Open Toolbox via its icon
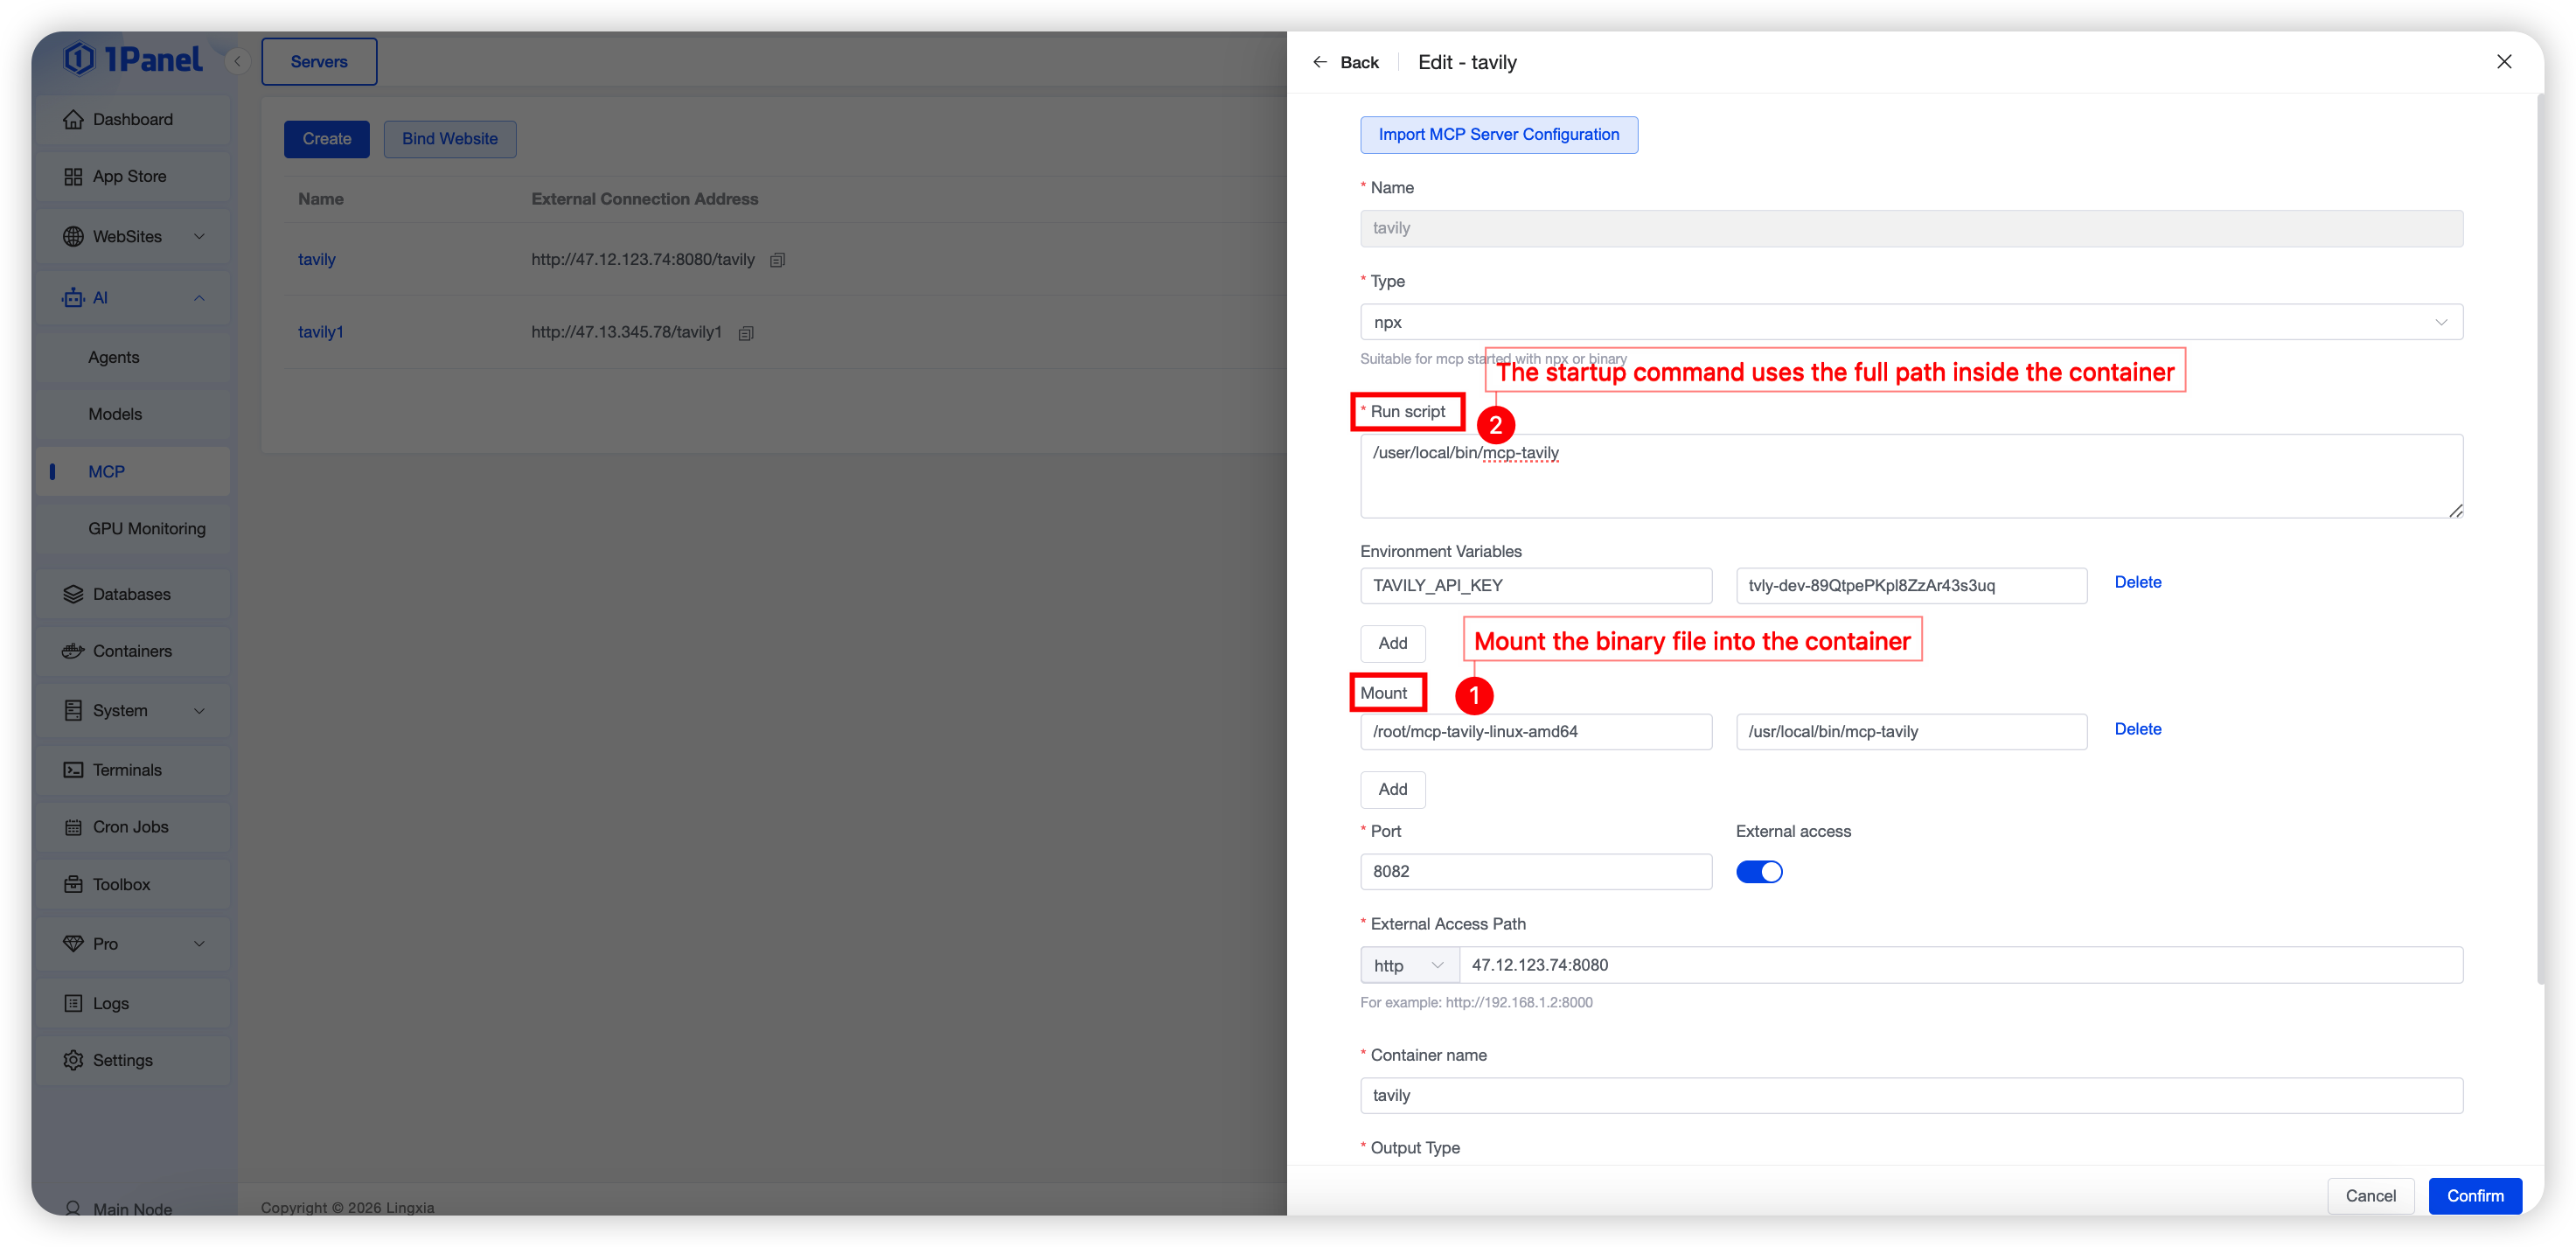Viewport: 2576px width, 1247px height. 73,884
